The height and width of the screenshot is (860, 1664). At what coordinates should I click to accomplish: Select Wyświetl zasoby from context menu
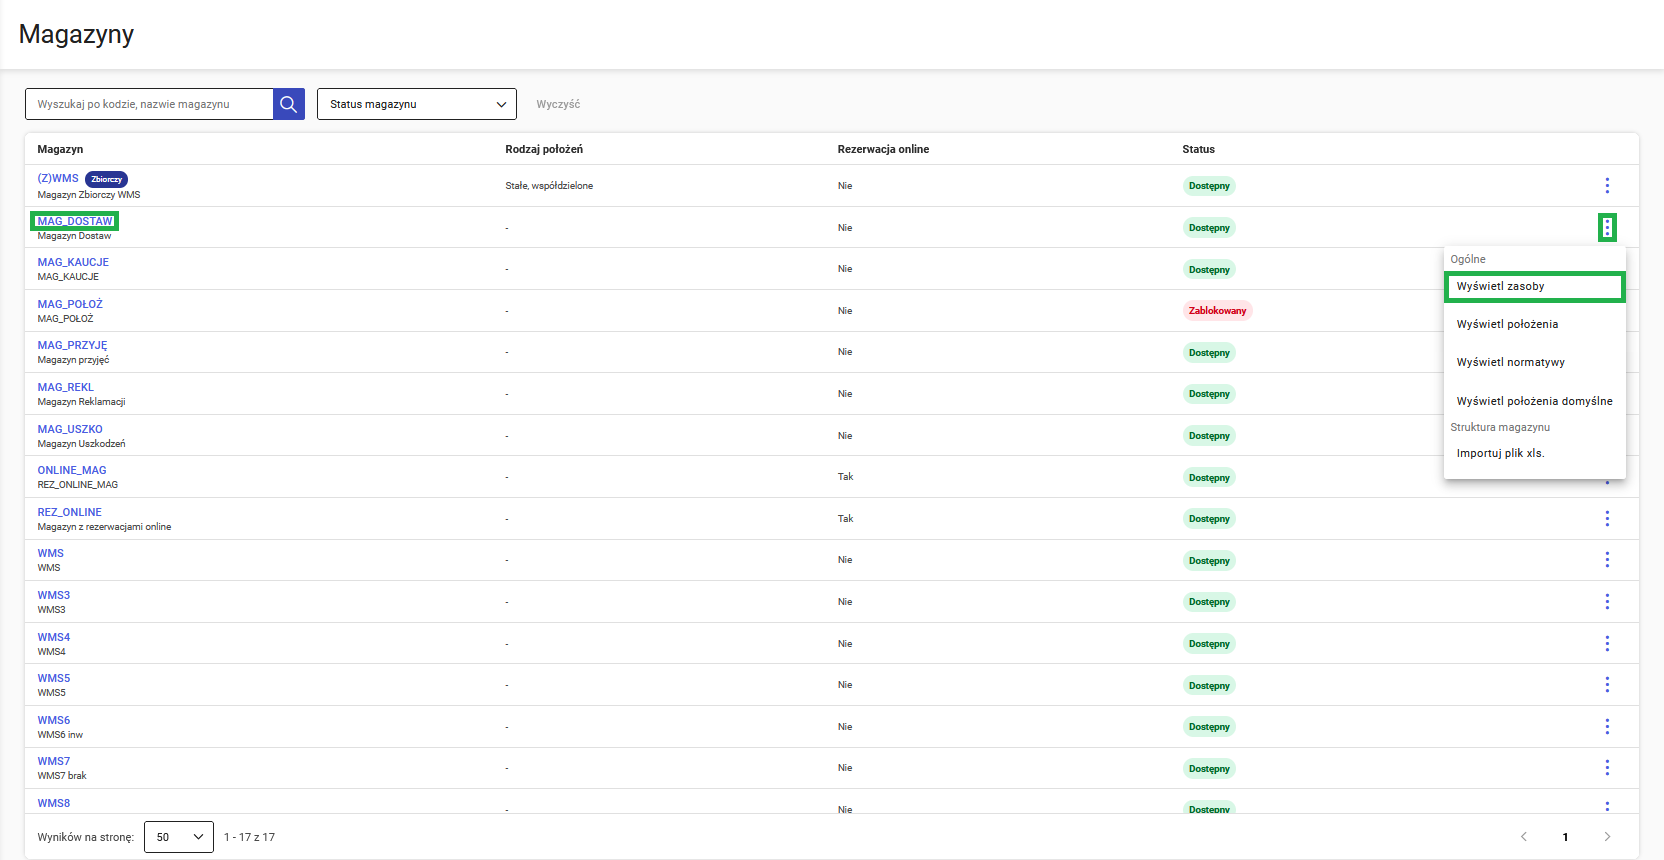click(1534, 287)
